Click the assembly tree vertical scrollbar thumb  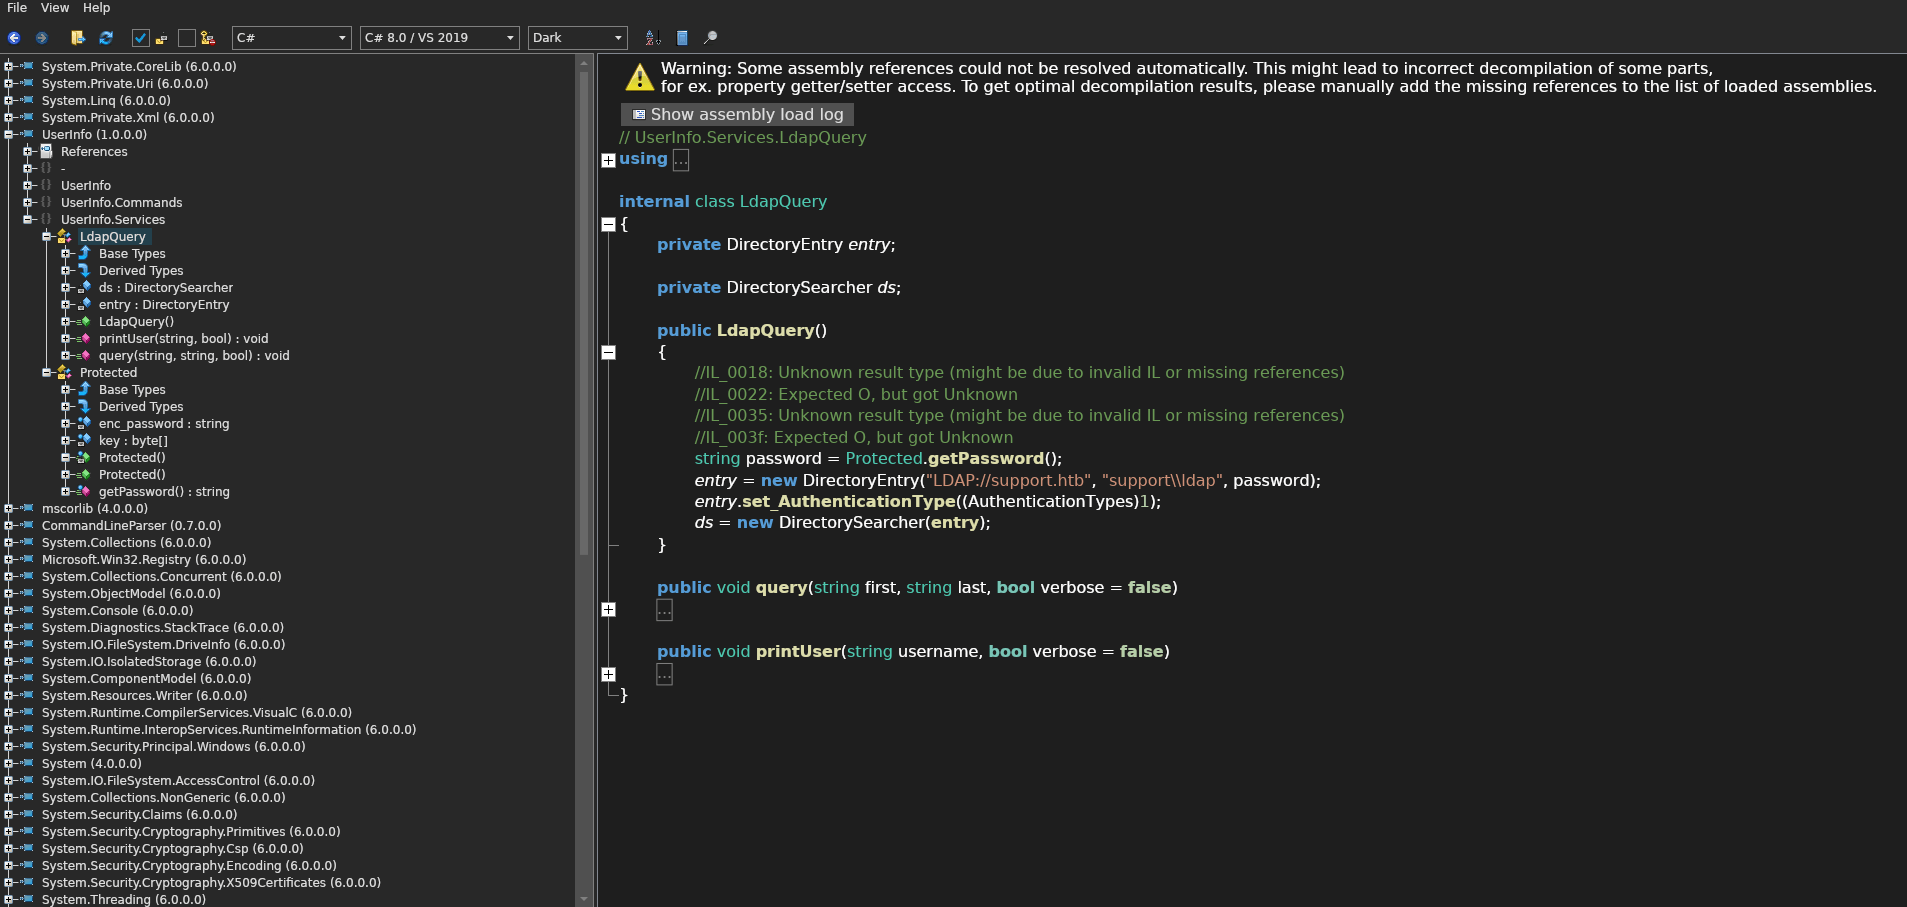[x=584, y=312]
